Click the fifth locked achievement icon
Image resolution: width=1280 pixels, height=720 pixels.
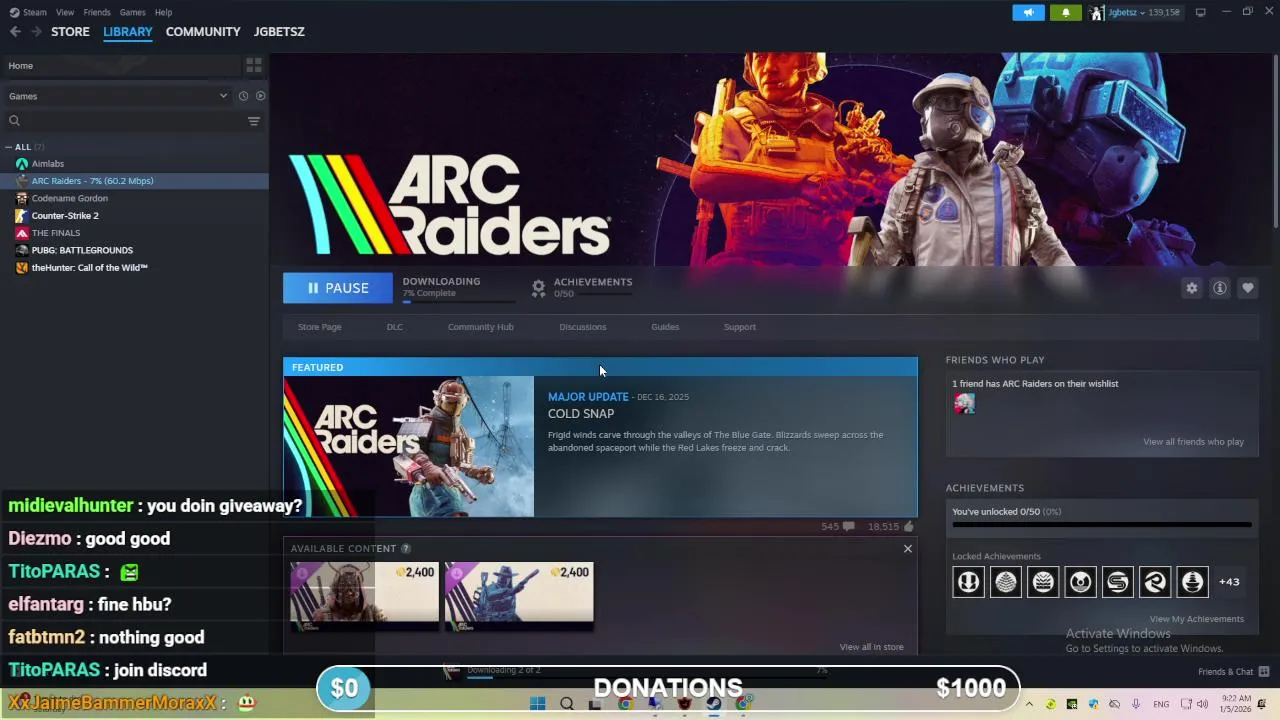coord(1118,582)
